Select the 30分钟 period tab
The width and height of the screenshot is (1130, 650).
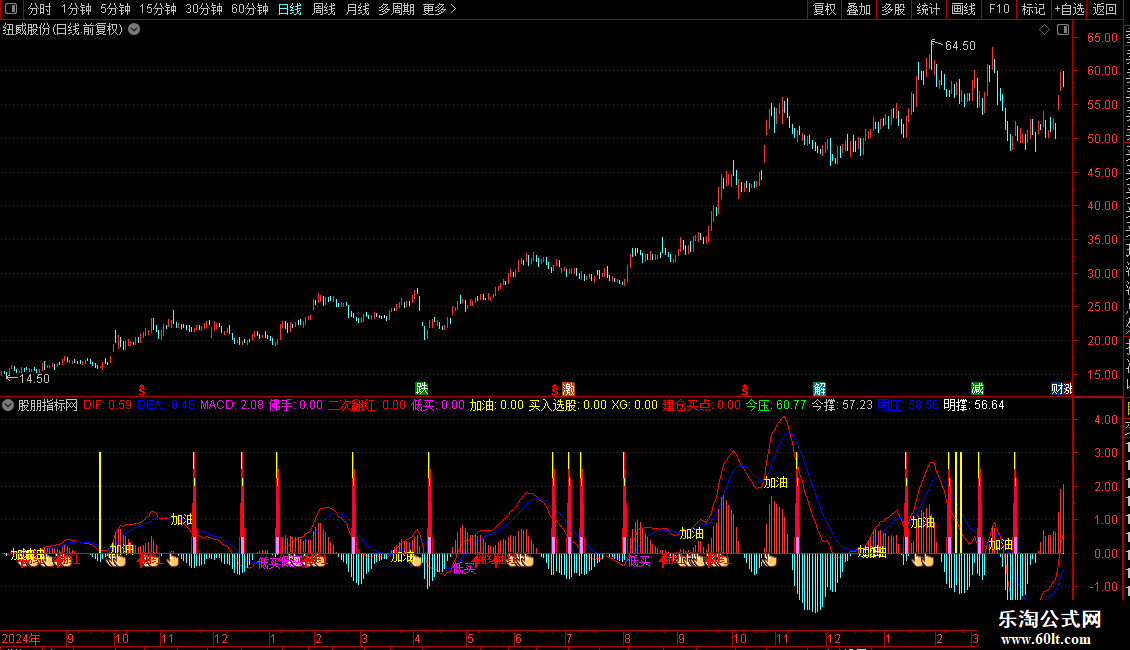(204, 9)
